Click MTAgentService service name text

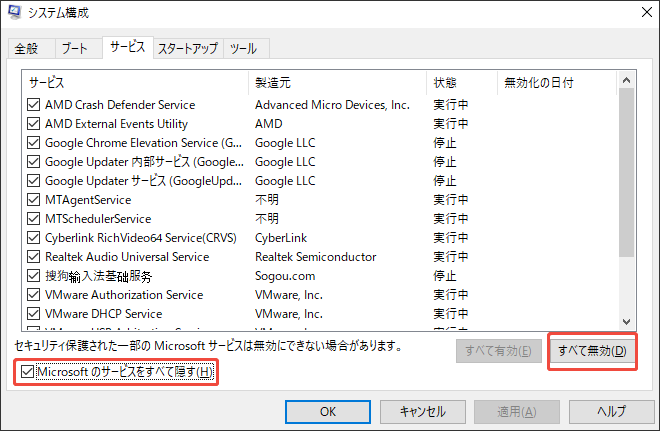(88, 200)
